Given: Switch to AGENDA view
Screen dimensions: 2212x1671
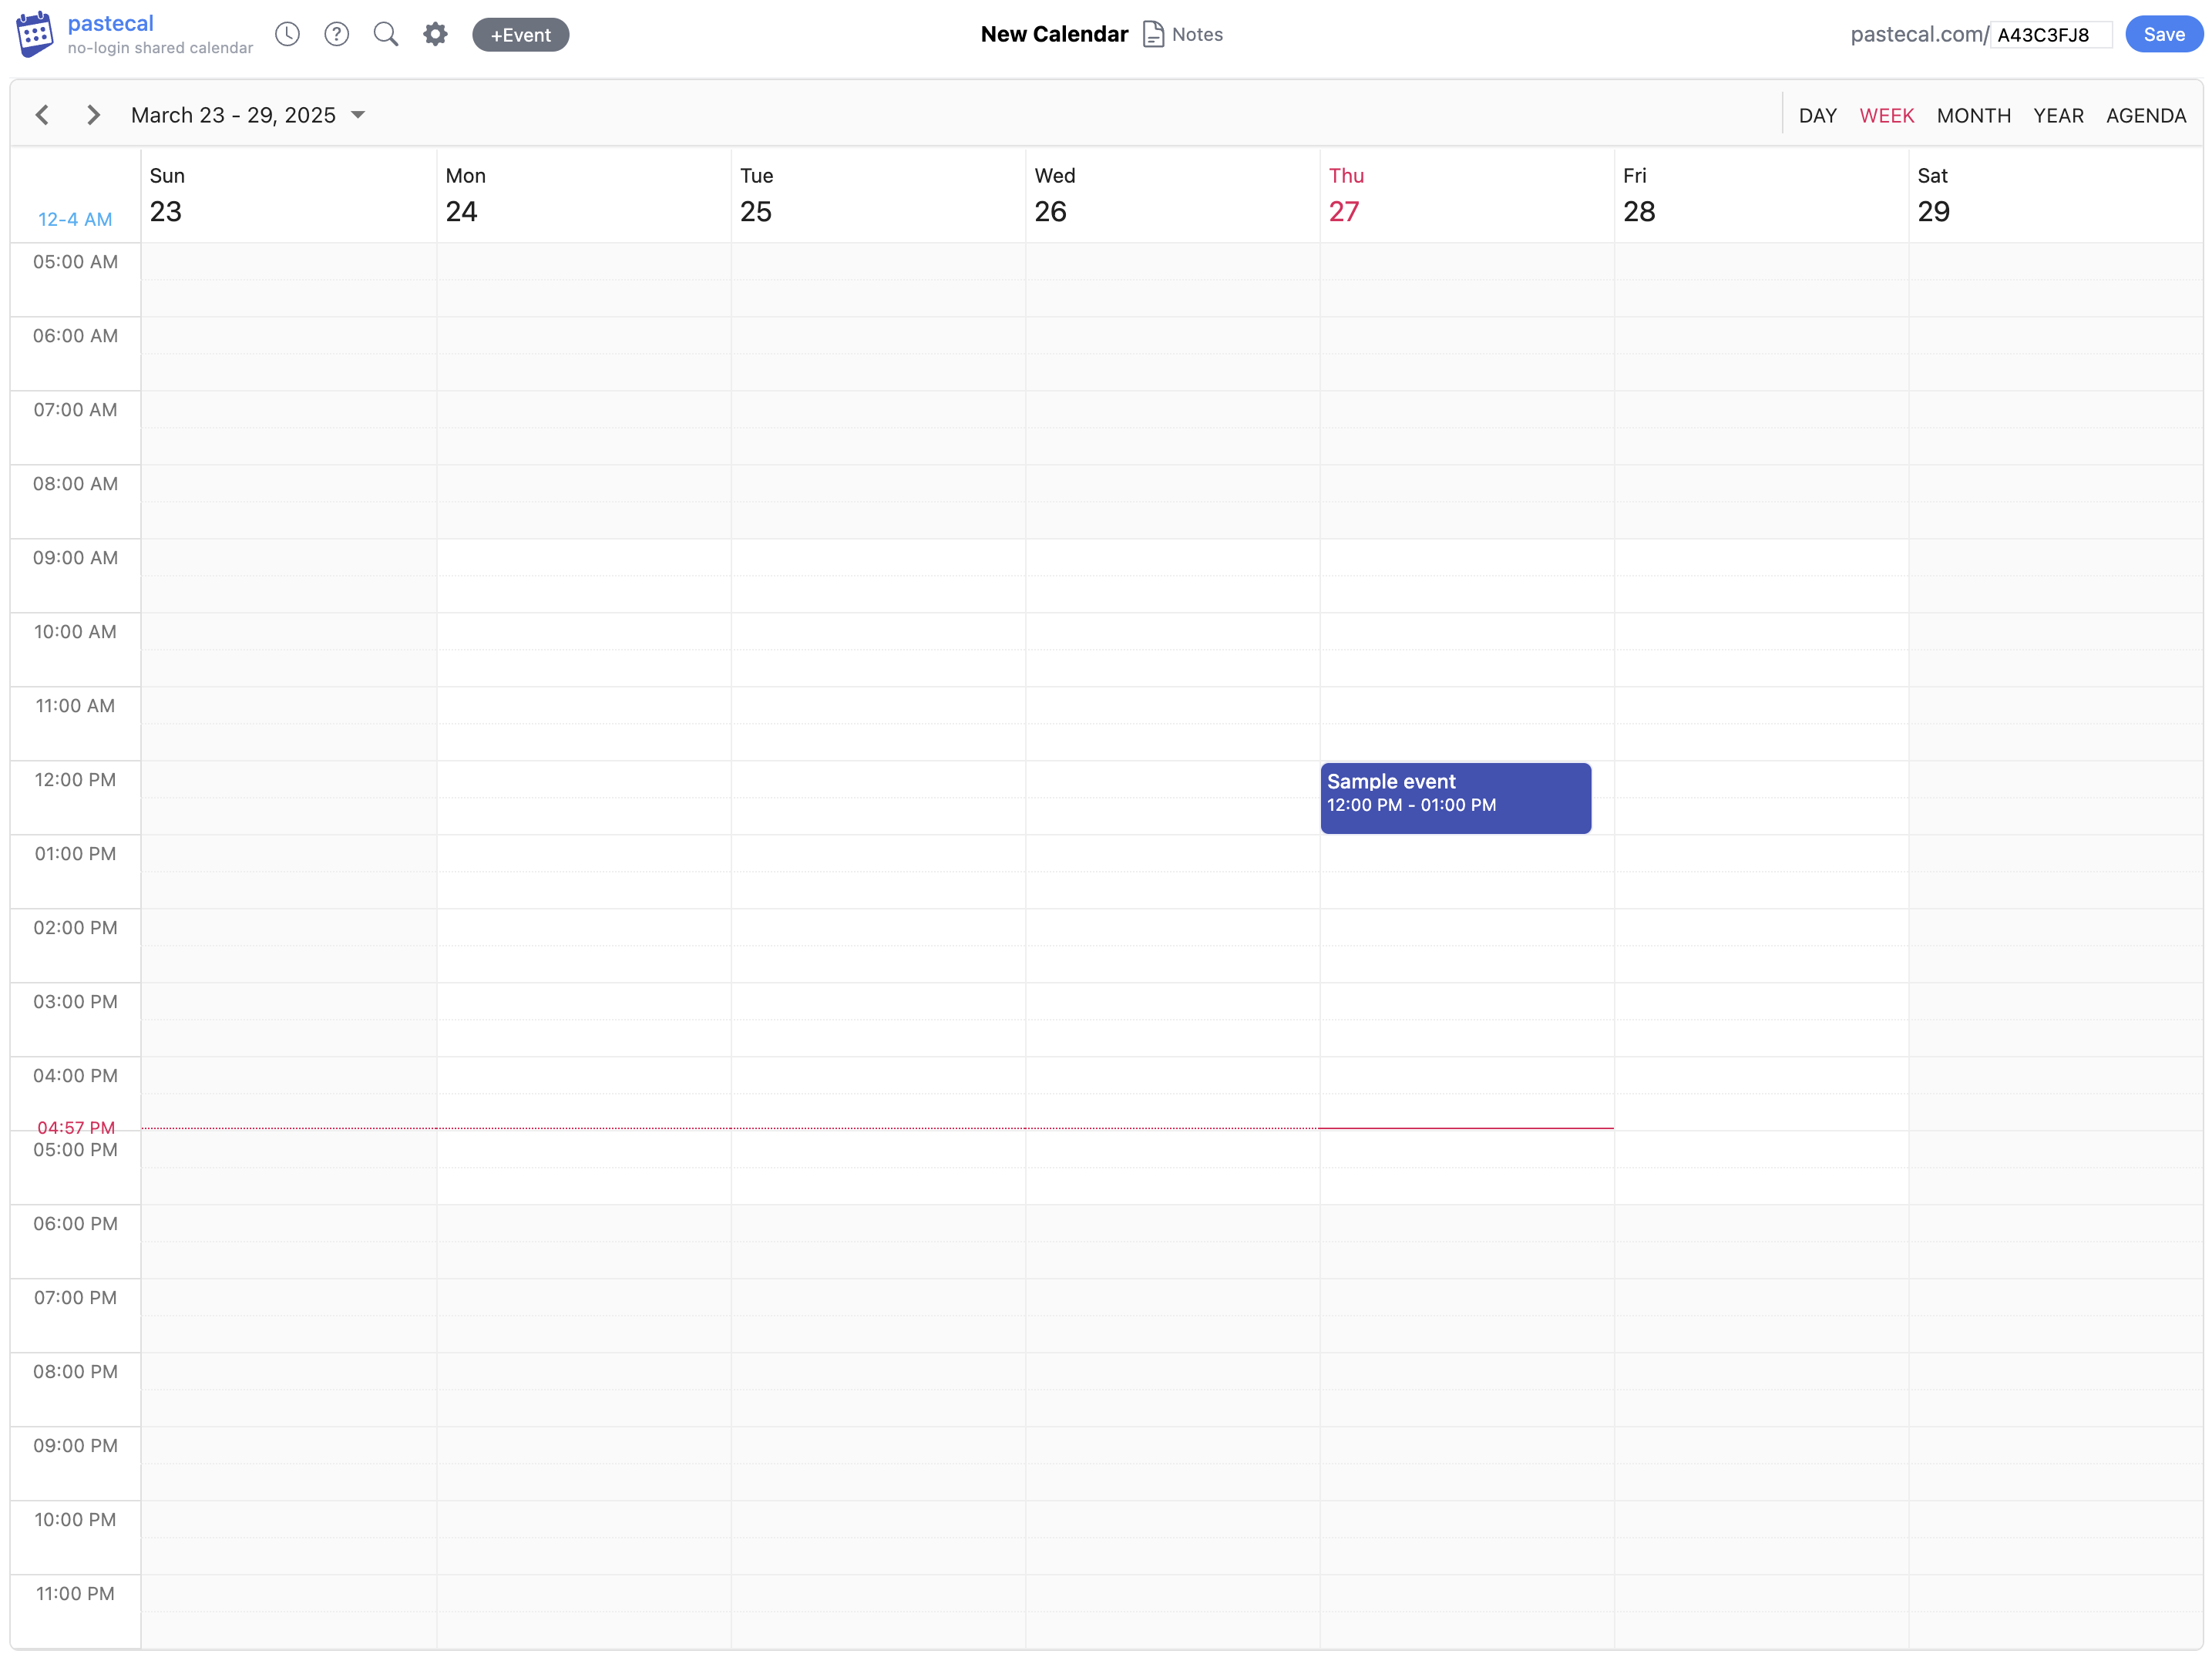Looking at the screenshot, I should click(2145, 115).
